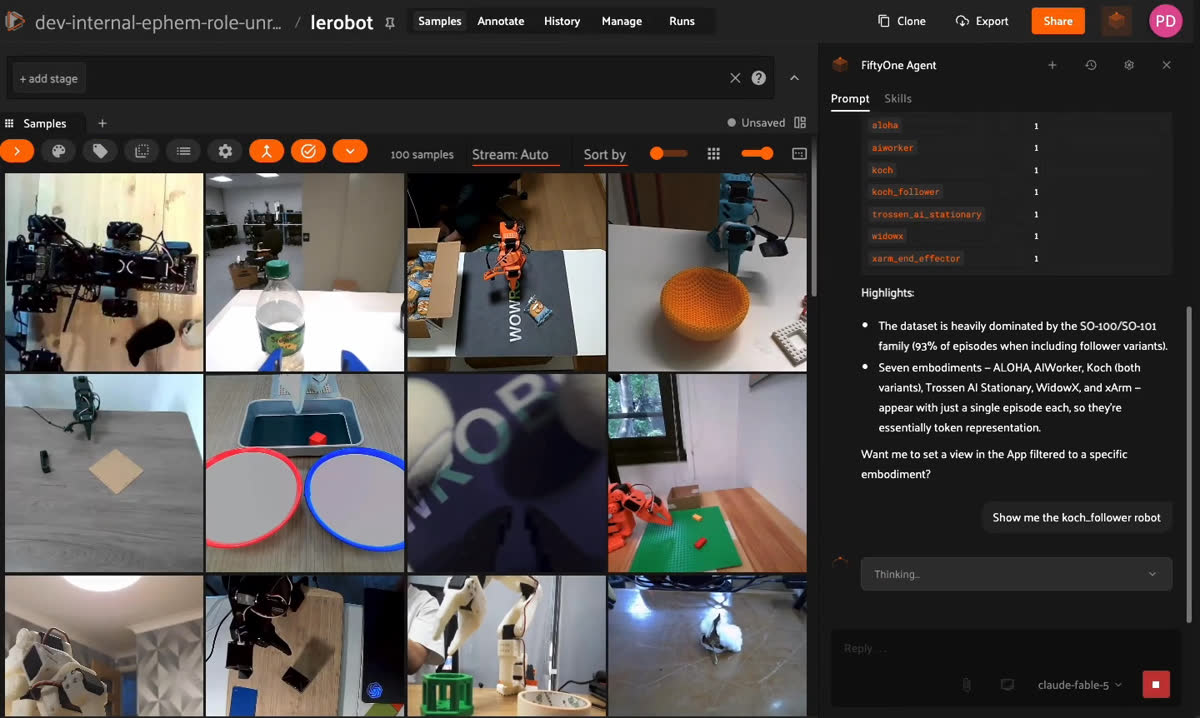Start a new agent chat with the plus icon
The image size is (1200, 718).
(1052, 65)
